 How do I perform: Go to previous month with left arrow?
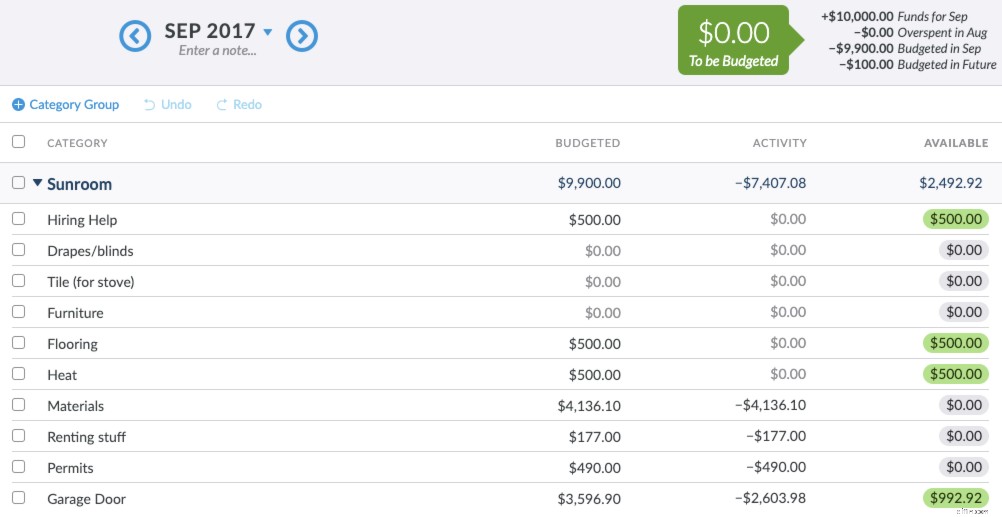pyautogui.click(x=134, y=37)
